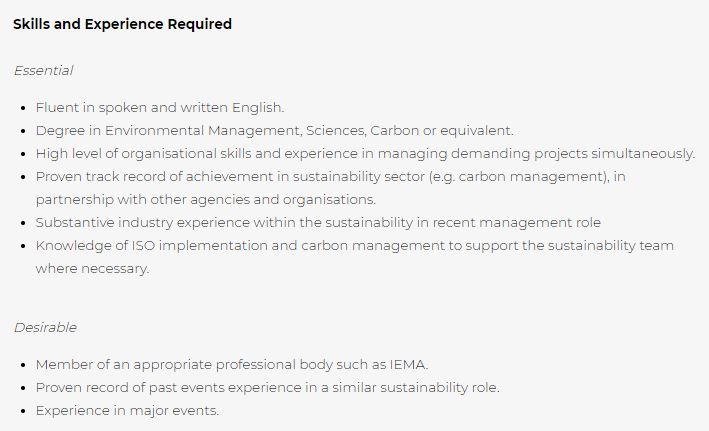709x431 pixels.
Task: Click 'partnership with other agencies' line
Action: 206,199
